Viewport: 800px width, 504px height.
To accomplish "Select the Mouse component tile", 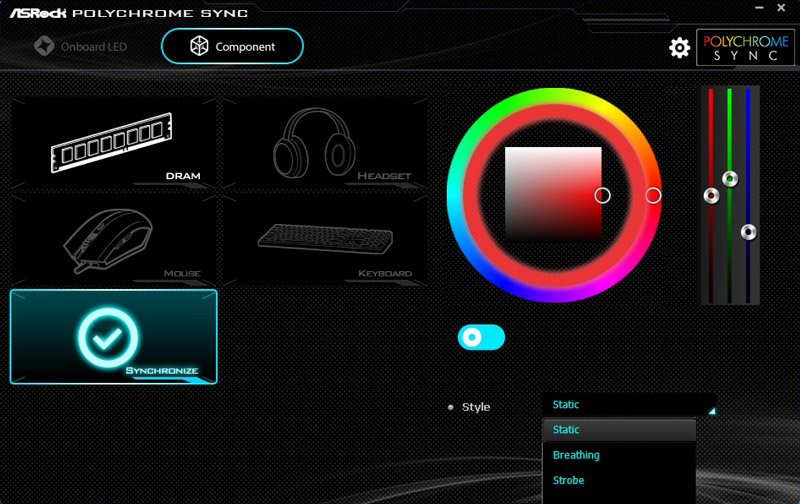I will click(x=114, y=239).
